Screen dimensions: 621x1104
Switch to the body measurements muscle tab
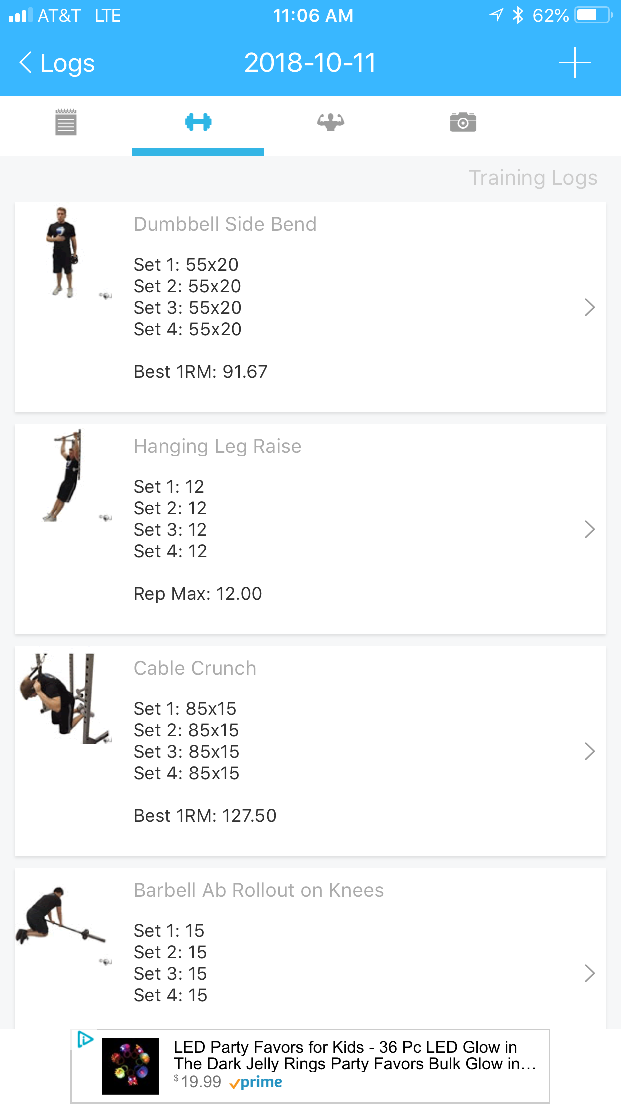pos(330,123)
